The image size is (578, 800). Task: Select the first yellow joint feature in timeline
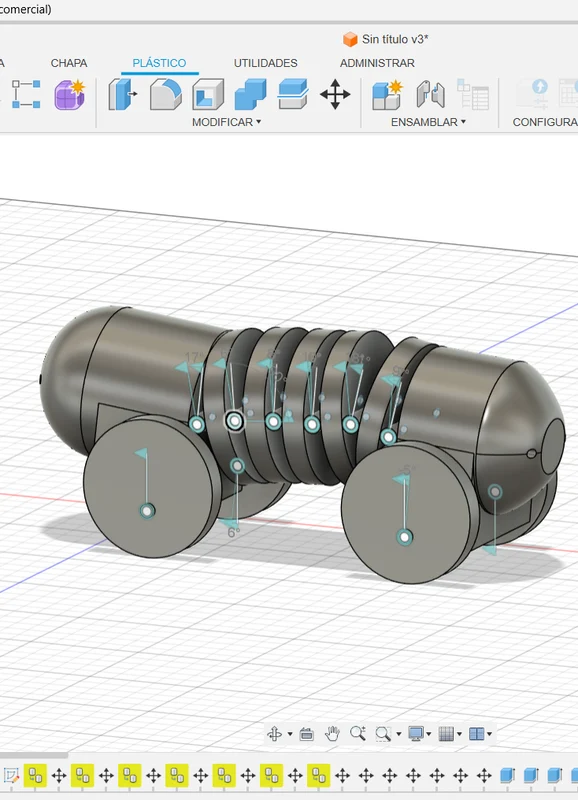[x=35, y=776]
